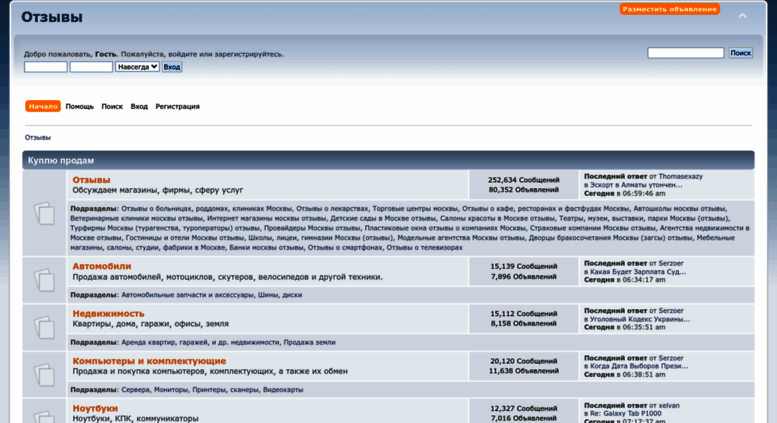Open the Компьютеры и комплектующие board link

point(149,361)
